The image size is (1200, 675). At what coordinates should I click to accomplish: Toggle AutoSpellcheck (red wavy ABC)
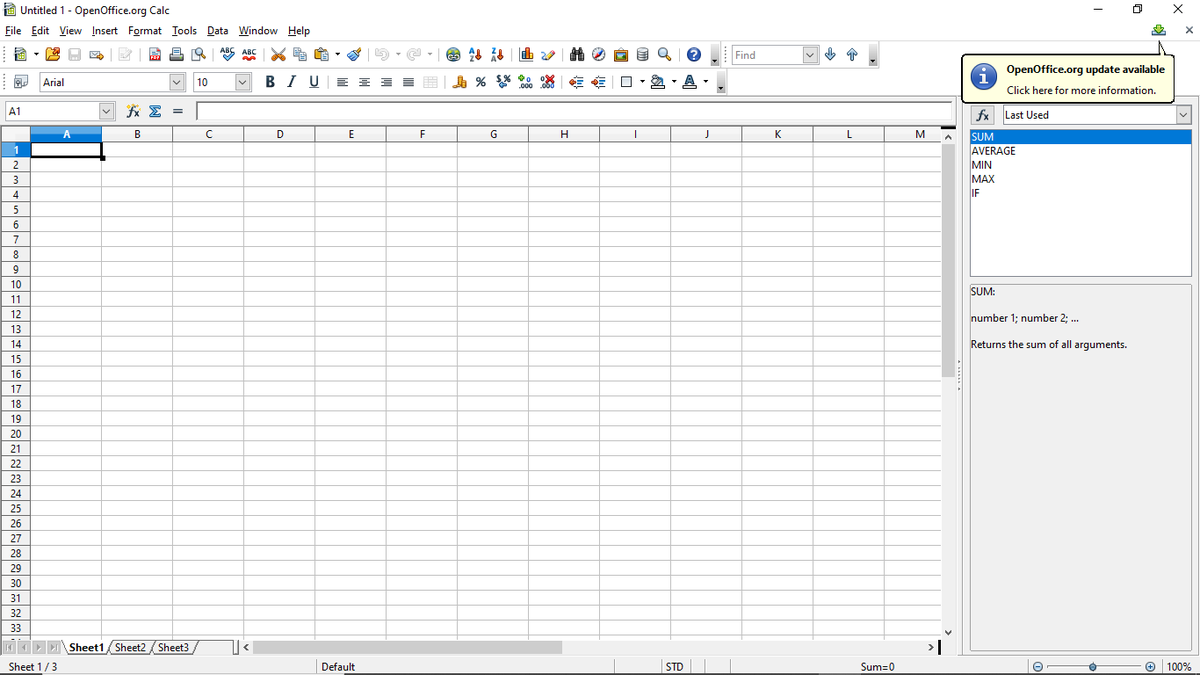(x=249, y=55)
